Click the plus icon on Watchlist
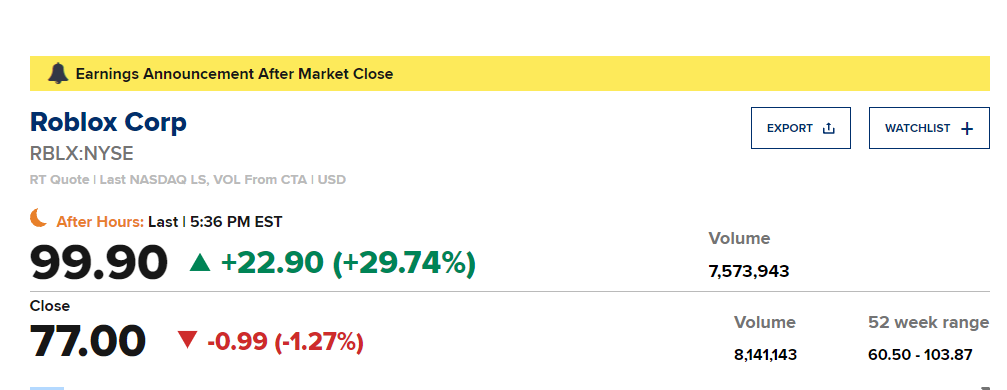The height and width of the screenshot is (390, 1007). 967,129
